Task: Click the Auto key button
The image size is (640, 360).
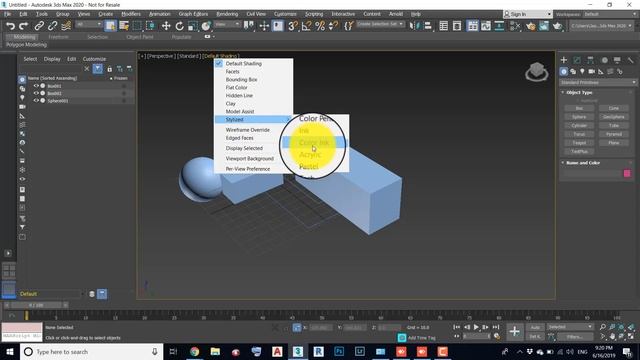Action: click(535, 327)
